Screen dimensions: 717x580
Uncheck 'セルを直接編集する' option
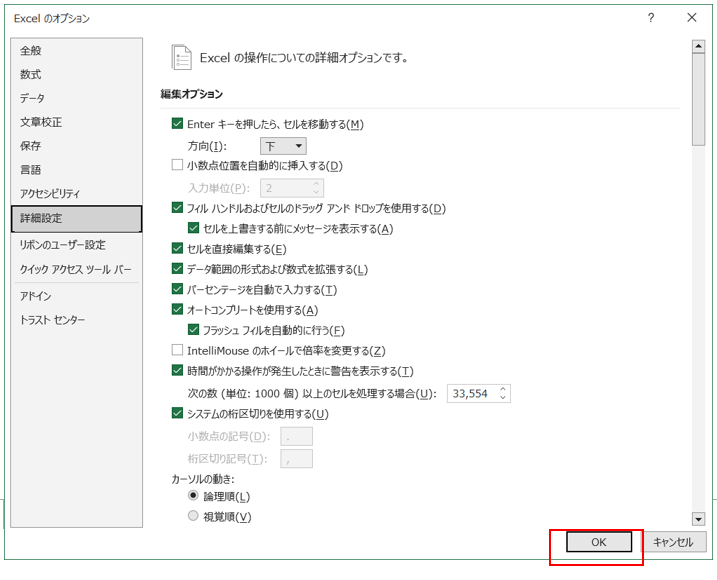coord(178,249)
